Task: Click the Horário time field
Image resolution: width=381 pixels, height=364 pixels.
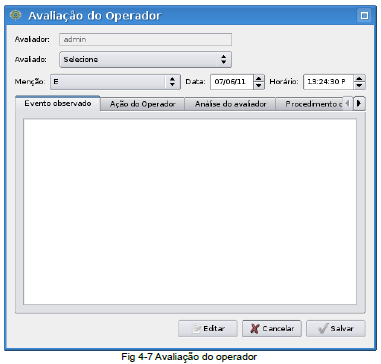Action: coord(328,82)
